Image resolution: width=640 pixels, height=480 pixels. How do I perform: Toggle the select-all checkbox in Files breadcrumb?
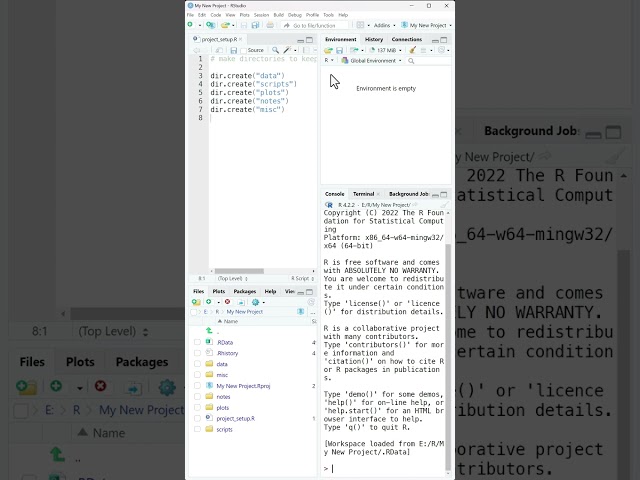pyautogui.click(x=193, y=312)
